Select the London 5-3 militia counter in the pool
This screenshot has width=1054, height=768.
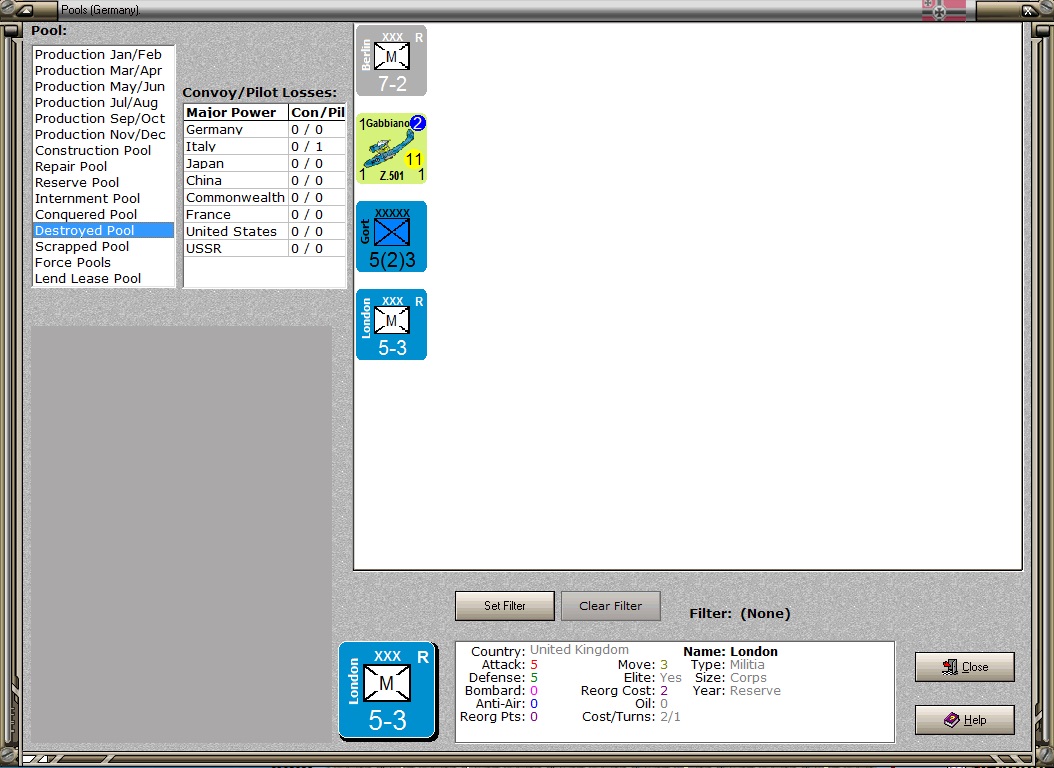coord(391,325)
